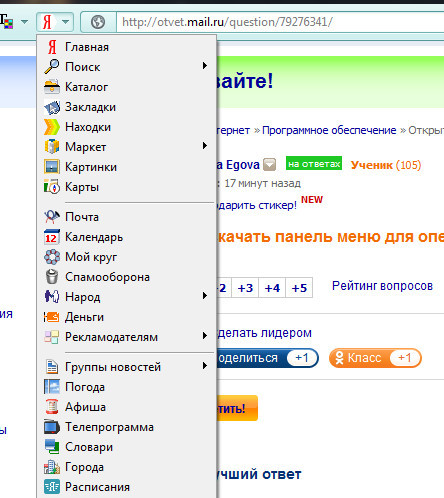The height and width of the screenshot is (498, 444).
Task: Expand the Группы новостей submenu arrow
Action: click(x=205, y=366)
